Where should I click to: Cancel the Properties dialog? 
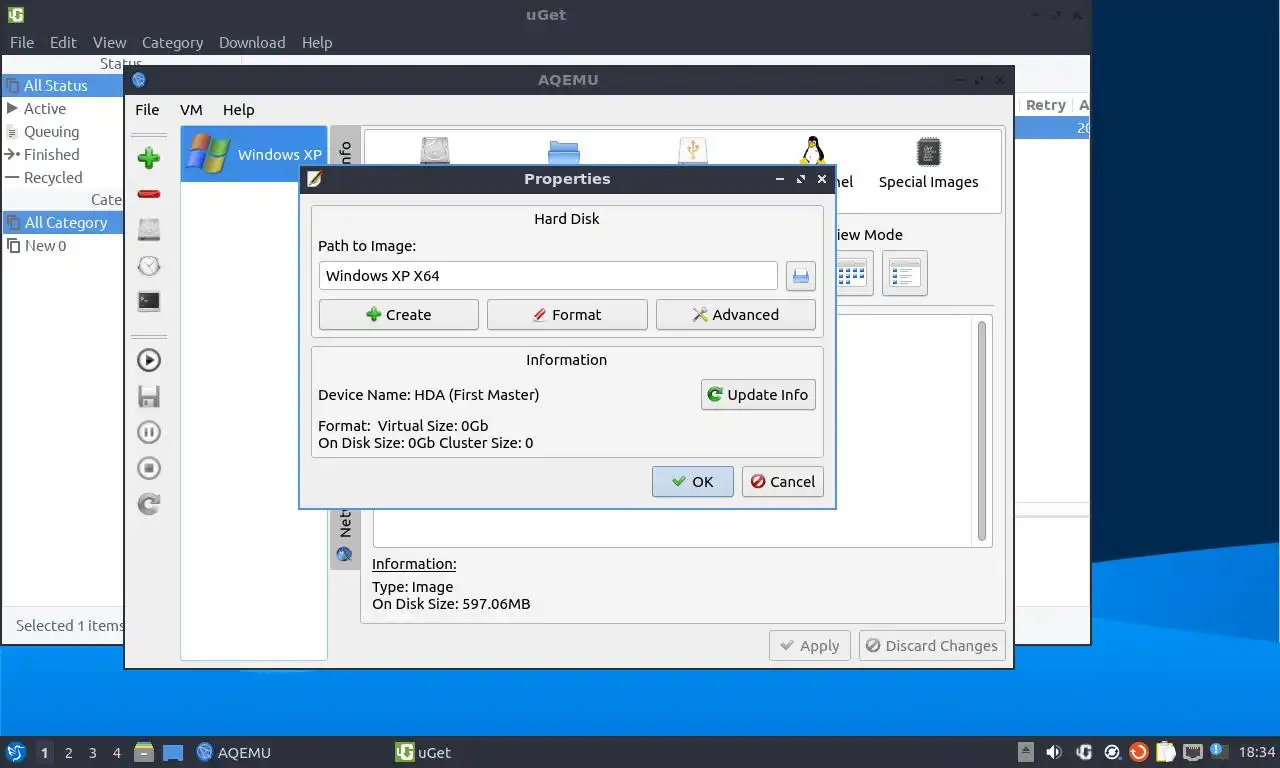[x=783, y=481]
